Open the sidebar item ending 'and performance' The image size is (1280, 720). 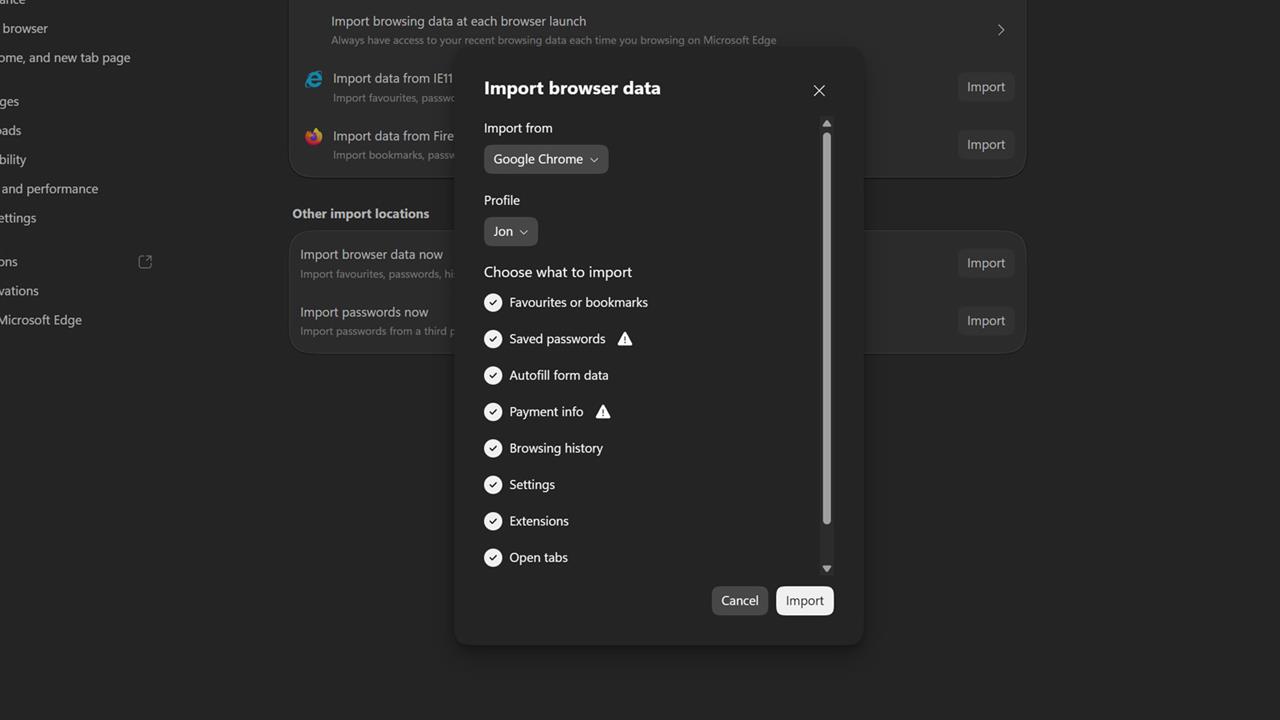click(49, 189)
